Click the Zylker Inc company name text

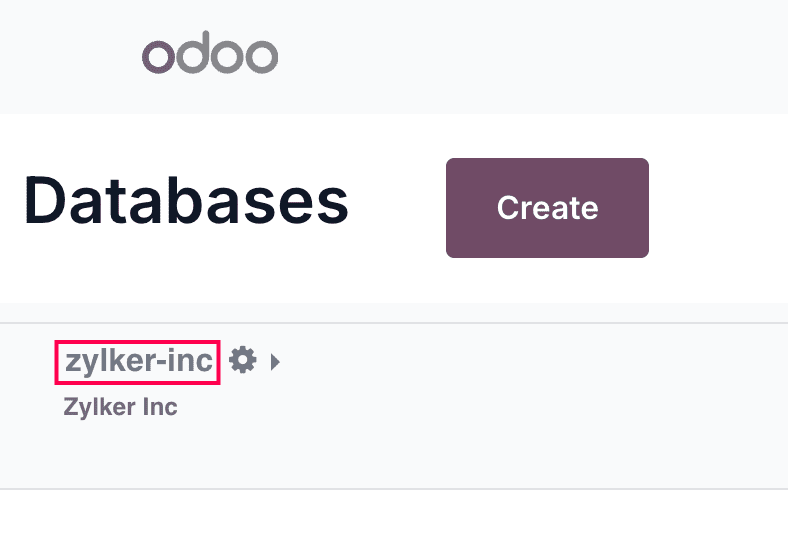click(x=120, y=408)
